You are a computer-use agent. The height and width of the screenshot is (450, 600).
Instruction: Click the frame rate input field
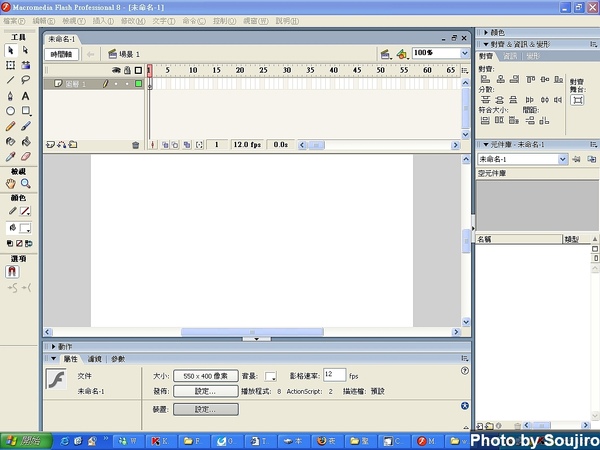coord(333,374)
